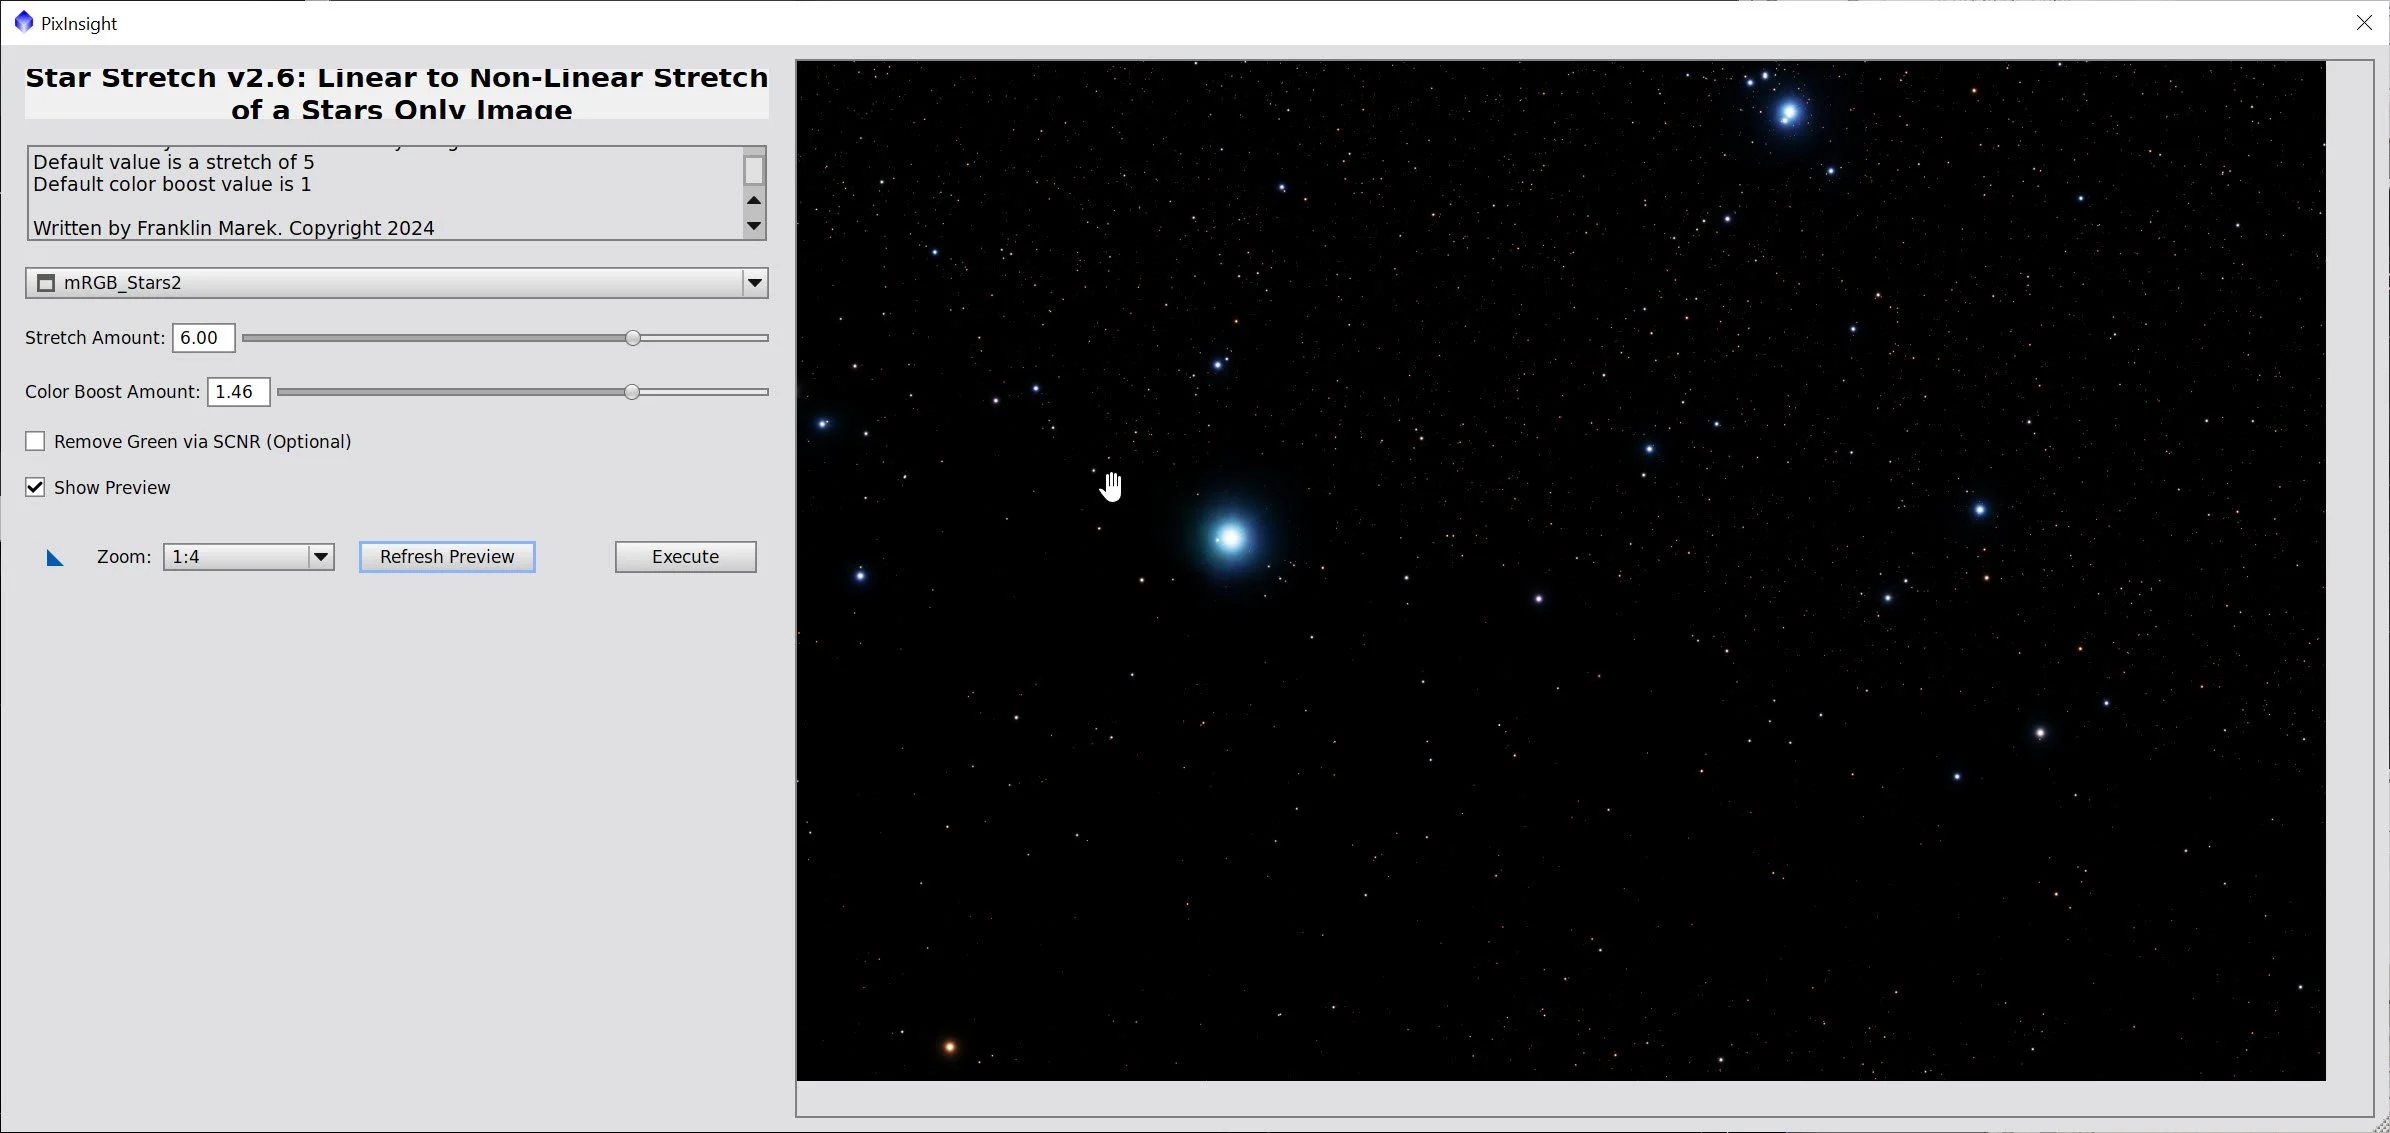Close the Star Stretch dialog window
2390x1133 pixels.
(2364, 22)
